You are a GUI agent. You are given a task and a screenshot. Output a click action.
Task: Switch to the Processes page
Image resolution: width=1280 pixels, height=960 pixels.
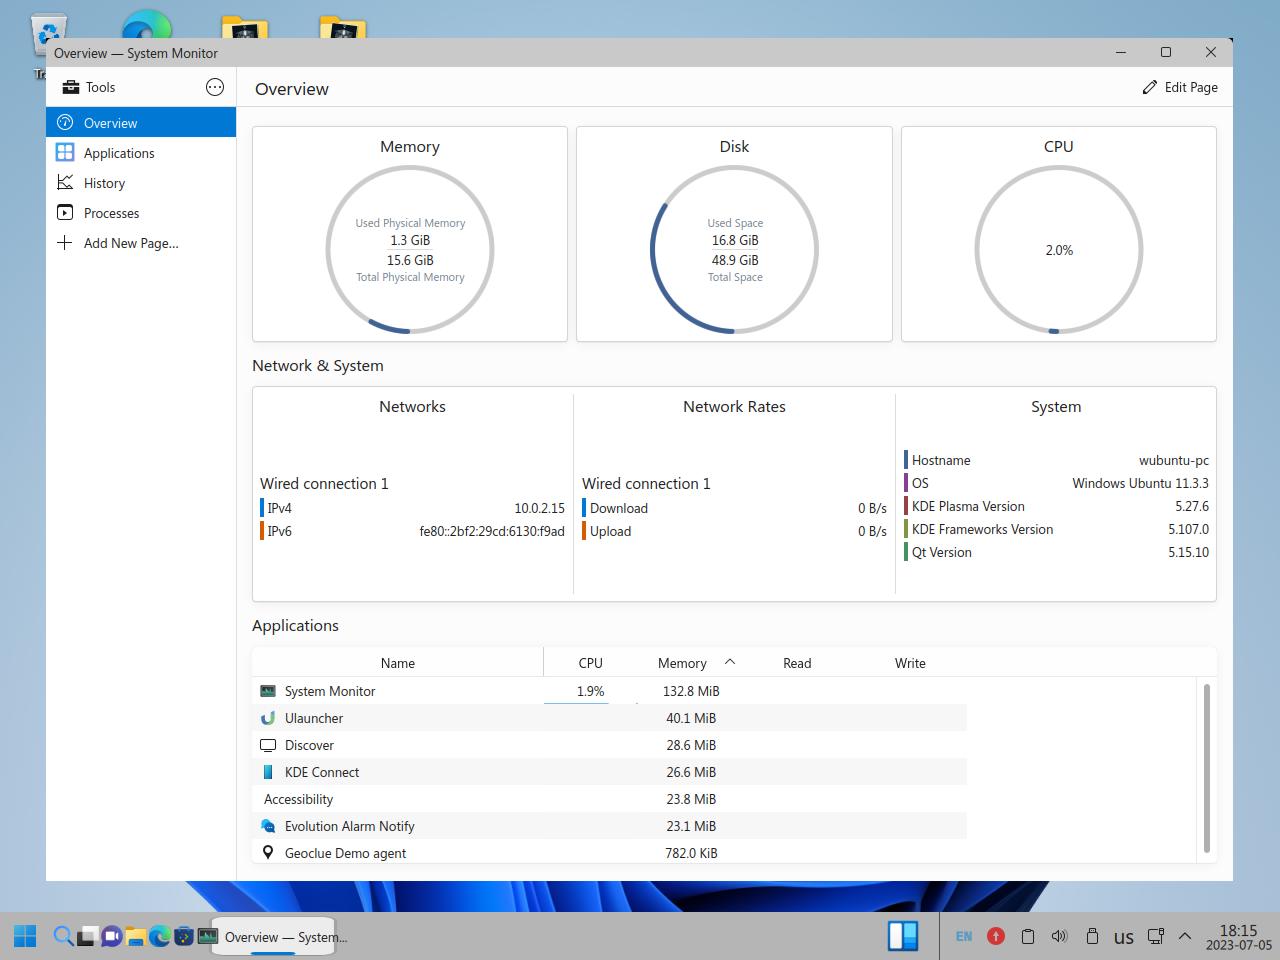[111, 213]
